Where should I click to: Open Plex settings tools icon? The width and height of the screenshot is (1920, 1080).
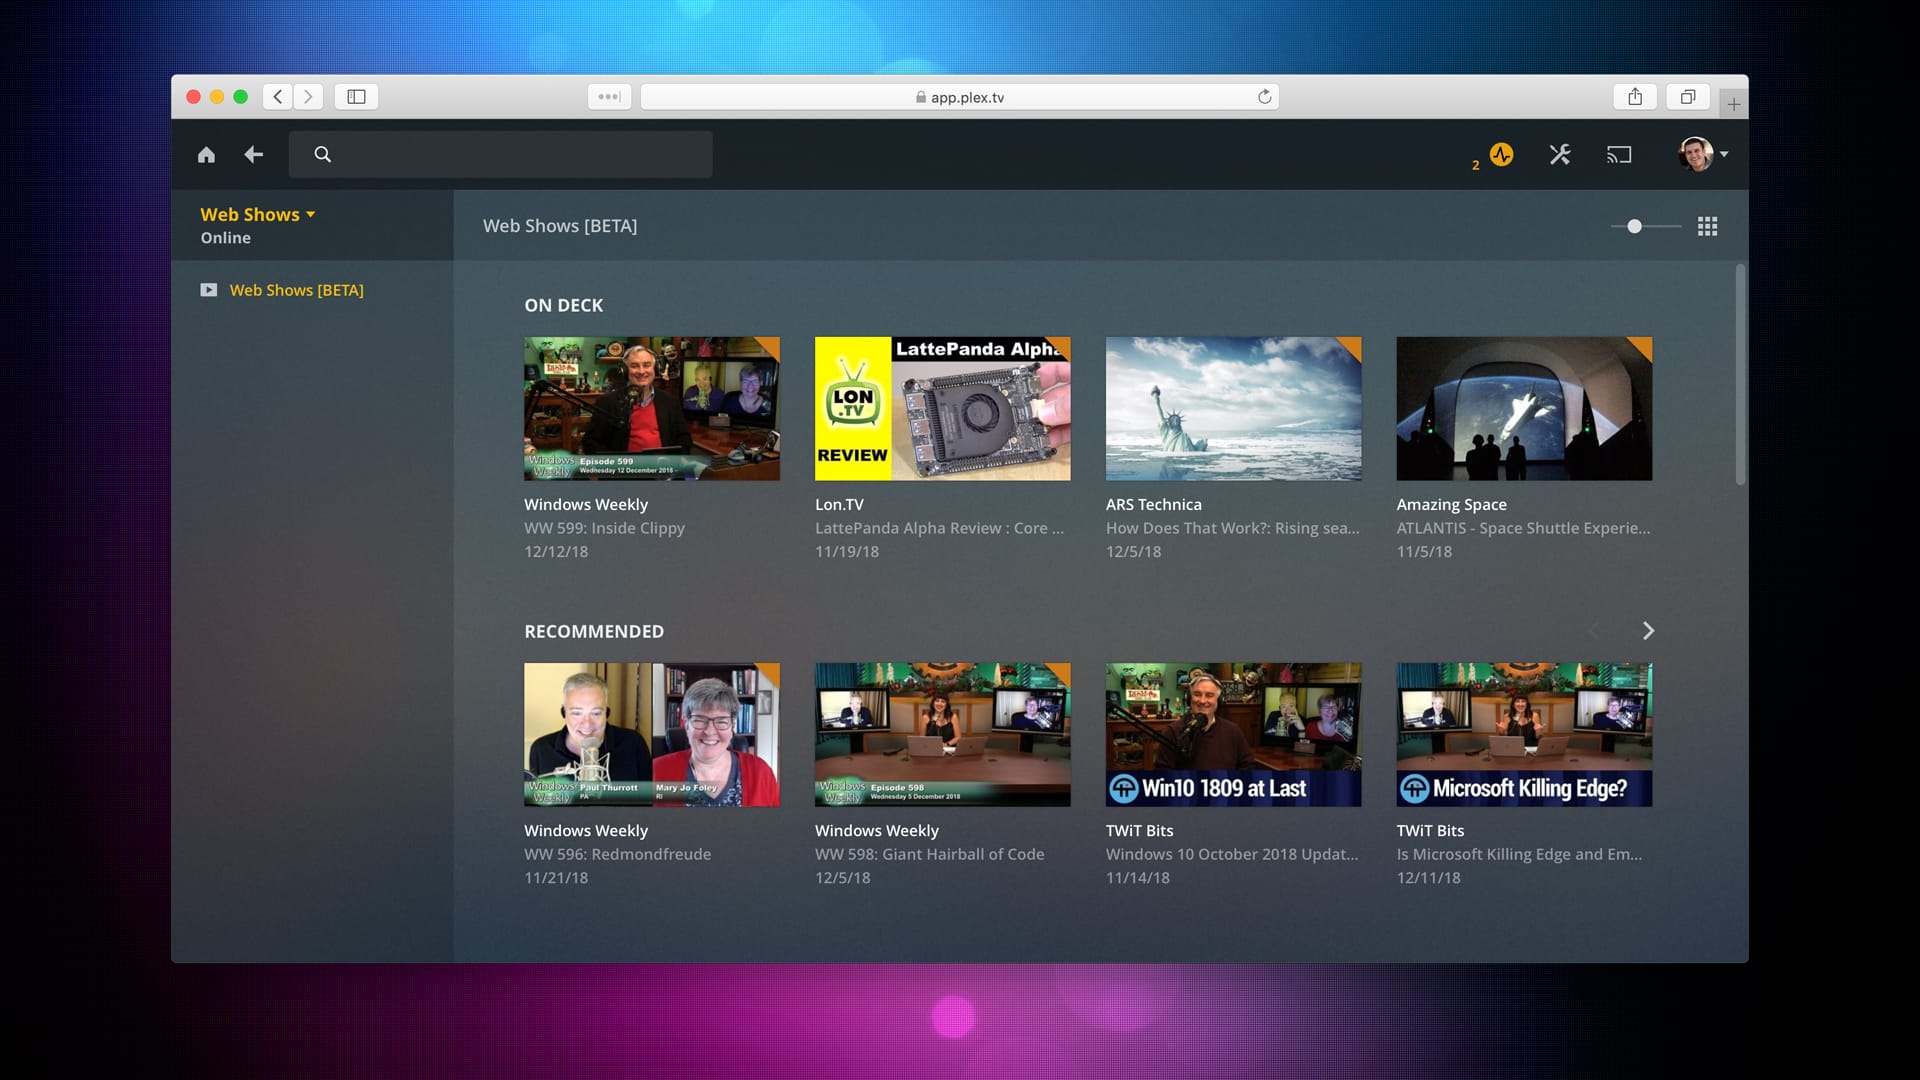tap(1560, 154)
